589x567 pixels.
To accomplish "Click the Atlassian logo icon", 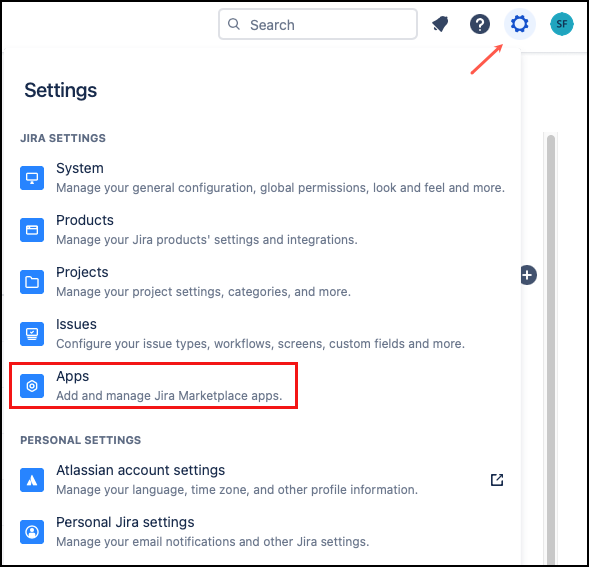I will (32, 480).
